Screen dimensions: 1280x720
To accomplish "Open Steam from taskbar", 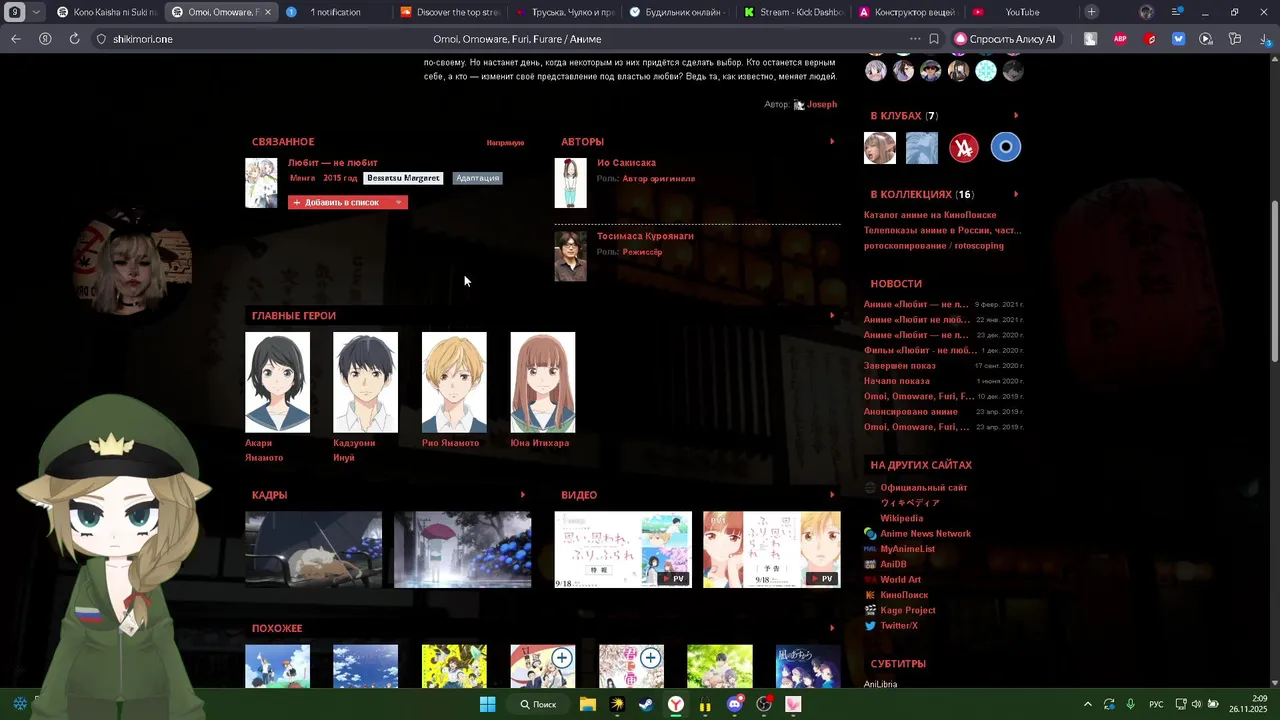I will 646,704.
